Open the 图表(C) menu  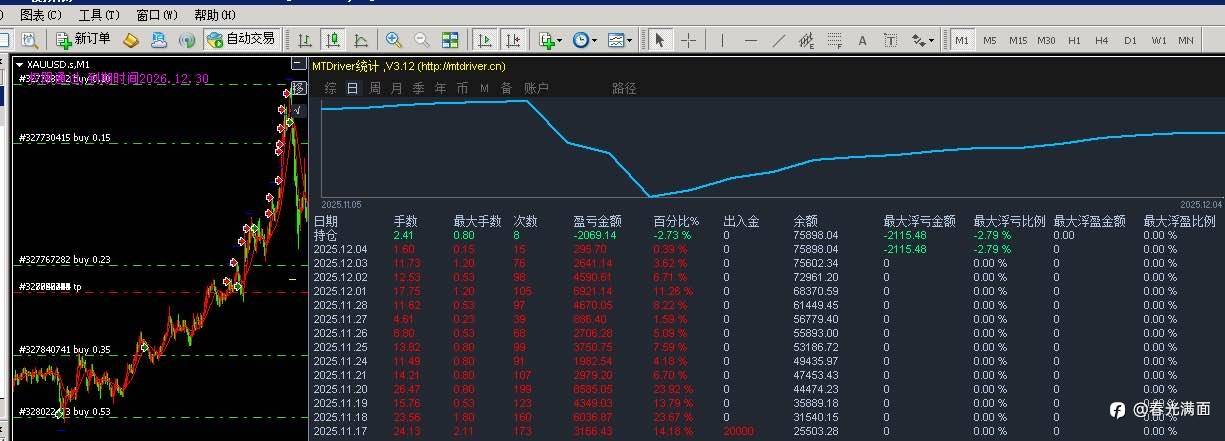click(x=40, y=15)
